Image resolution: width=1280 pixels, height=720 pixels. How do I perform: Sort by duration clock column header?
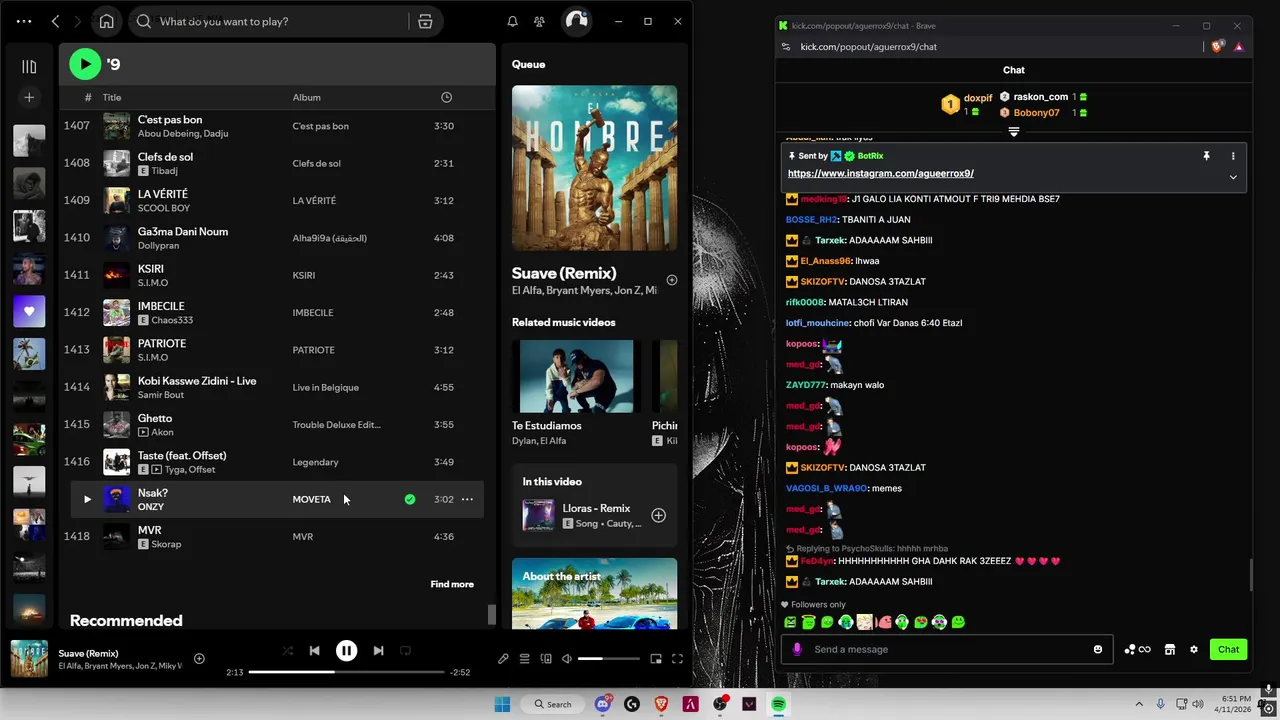tap(446, 97)
